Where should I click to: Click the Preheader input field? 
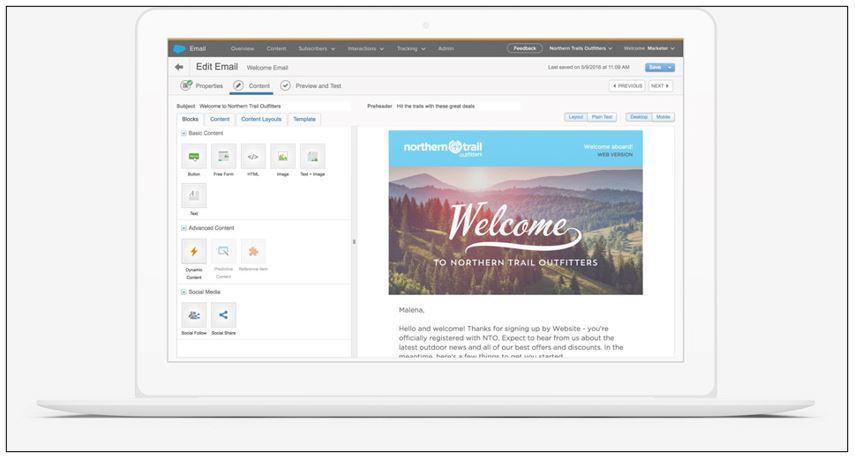click(x=457, y=106)
